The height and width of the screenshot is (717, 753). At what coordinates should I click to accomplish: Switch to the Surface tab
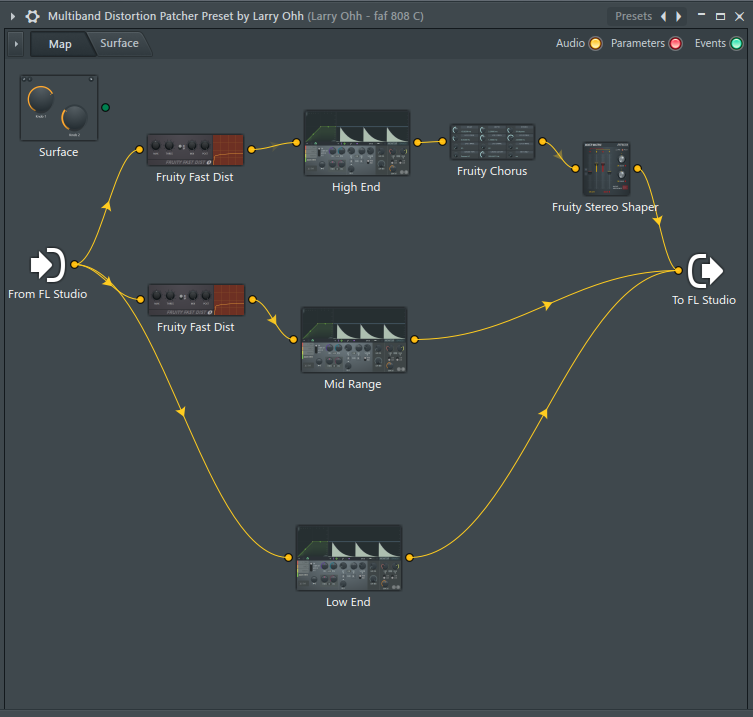pyautogui.click(x=119, y=44)
